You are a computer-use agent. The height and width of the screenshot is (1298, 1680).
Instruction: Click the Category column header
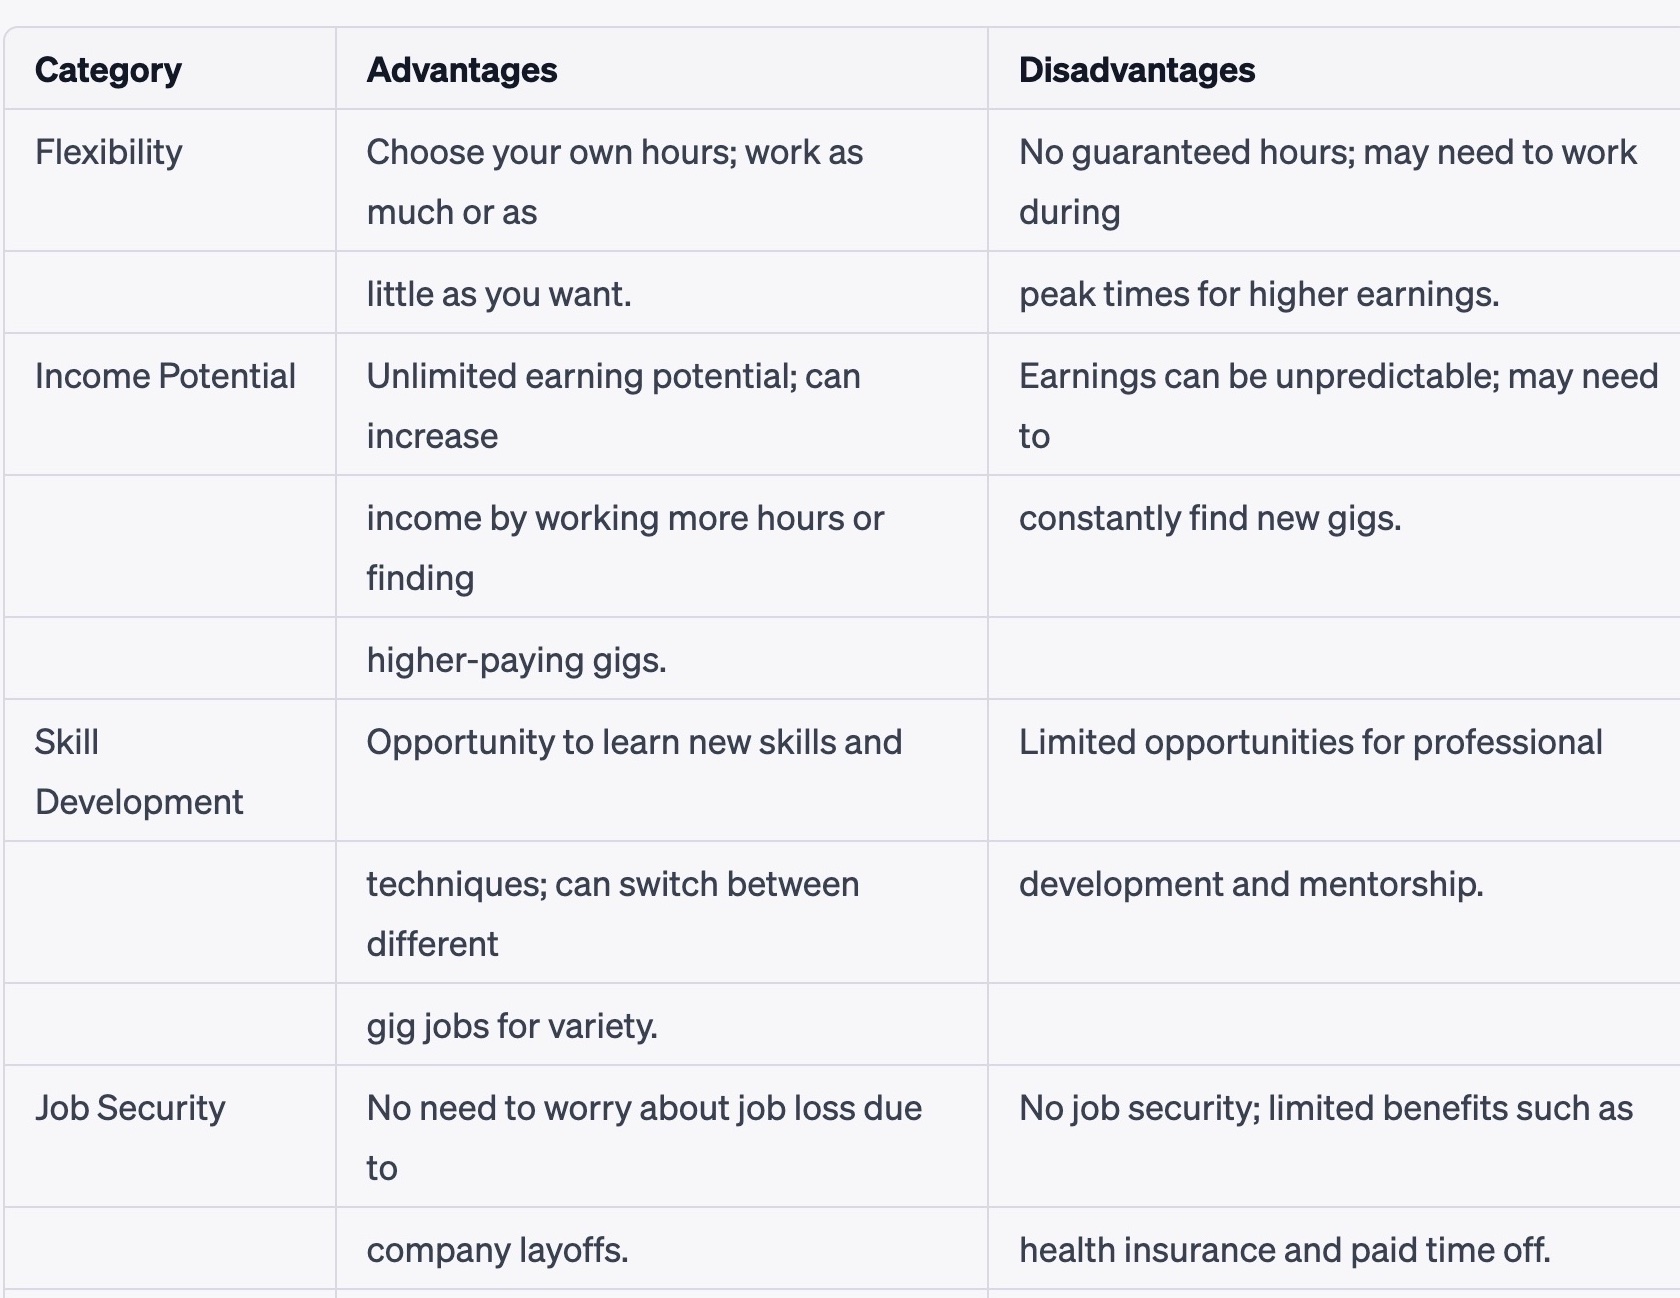(x=108, y=70)
